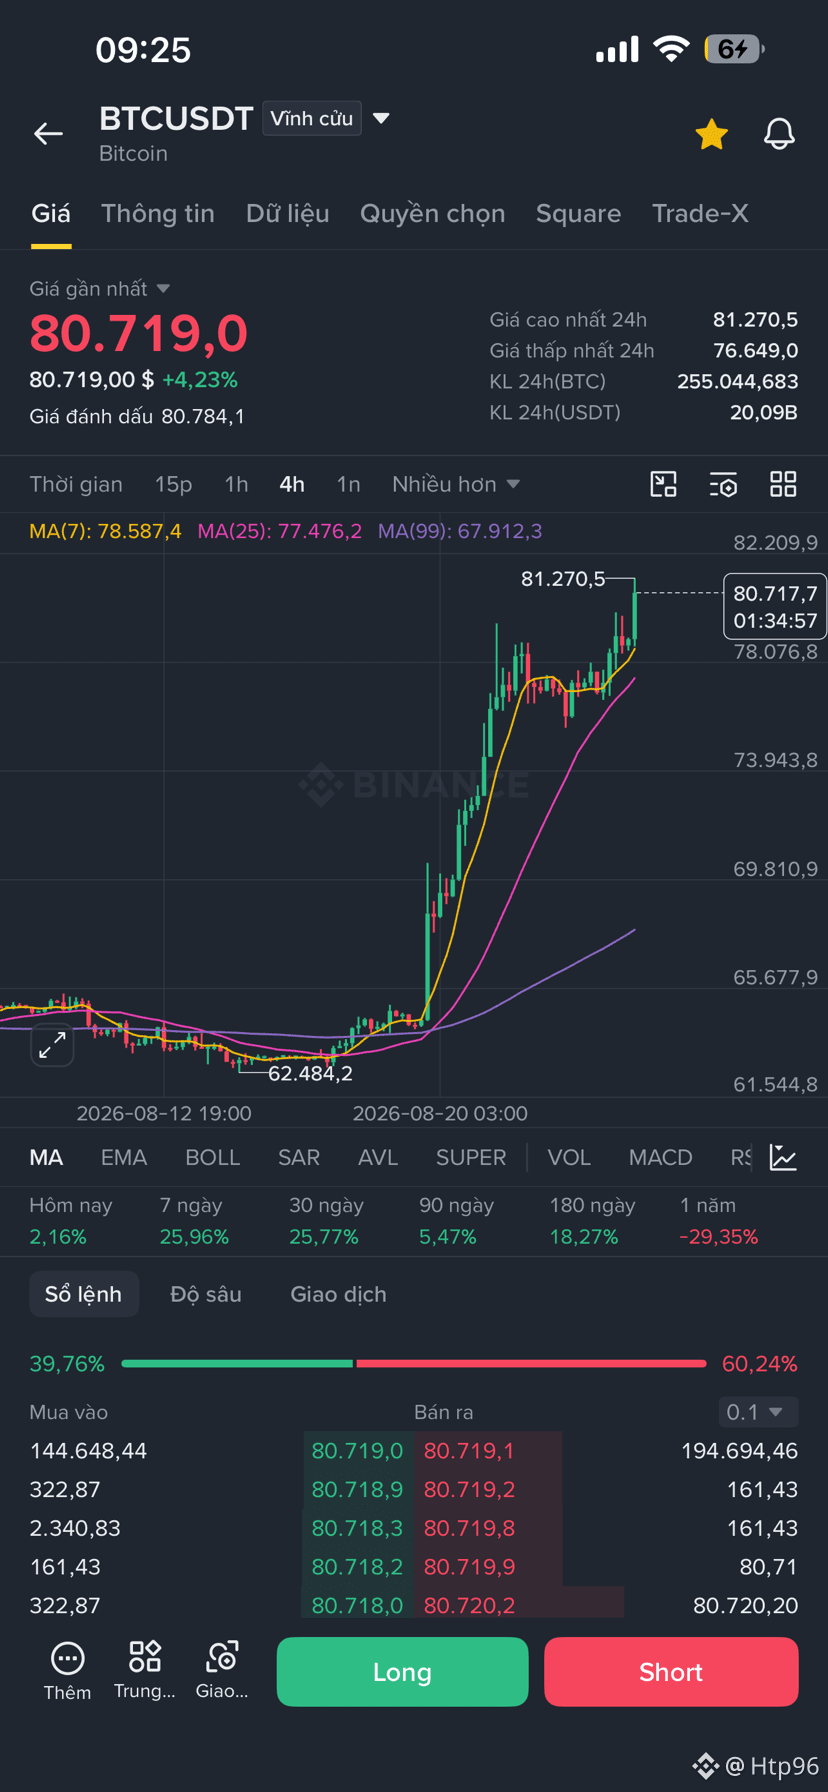Screen dimensions: 828x1792
Task: Expand the Giá gần nhất price type dropdown
Action: pos(100,289)
